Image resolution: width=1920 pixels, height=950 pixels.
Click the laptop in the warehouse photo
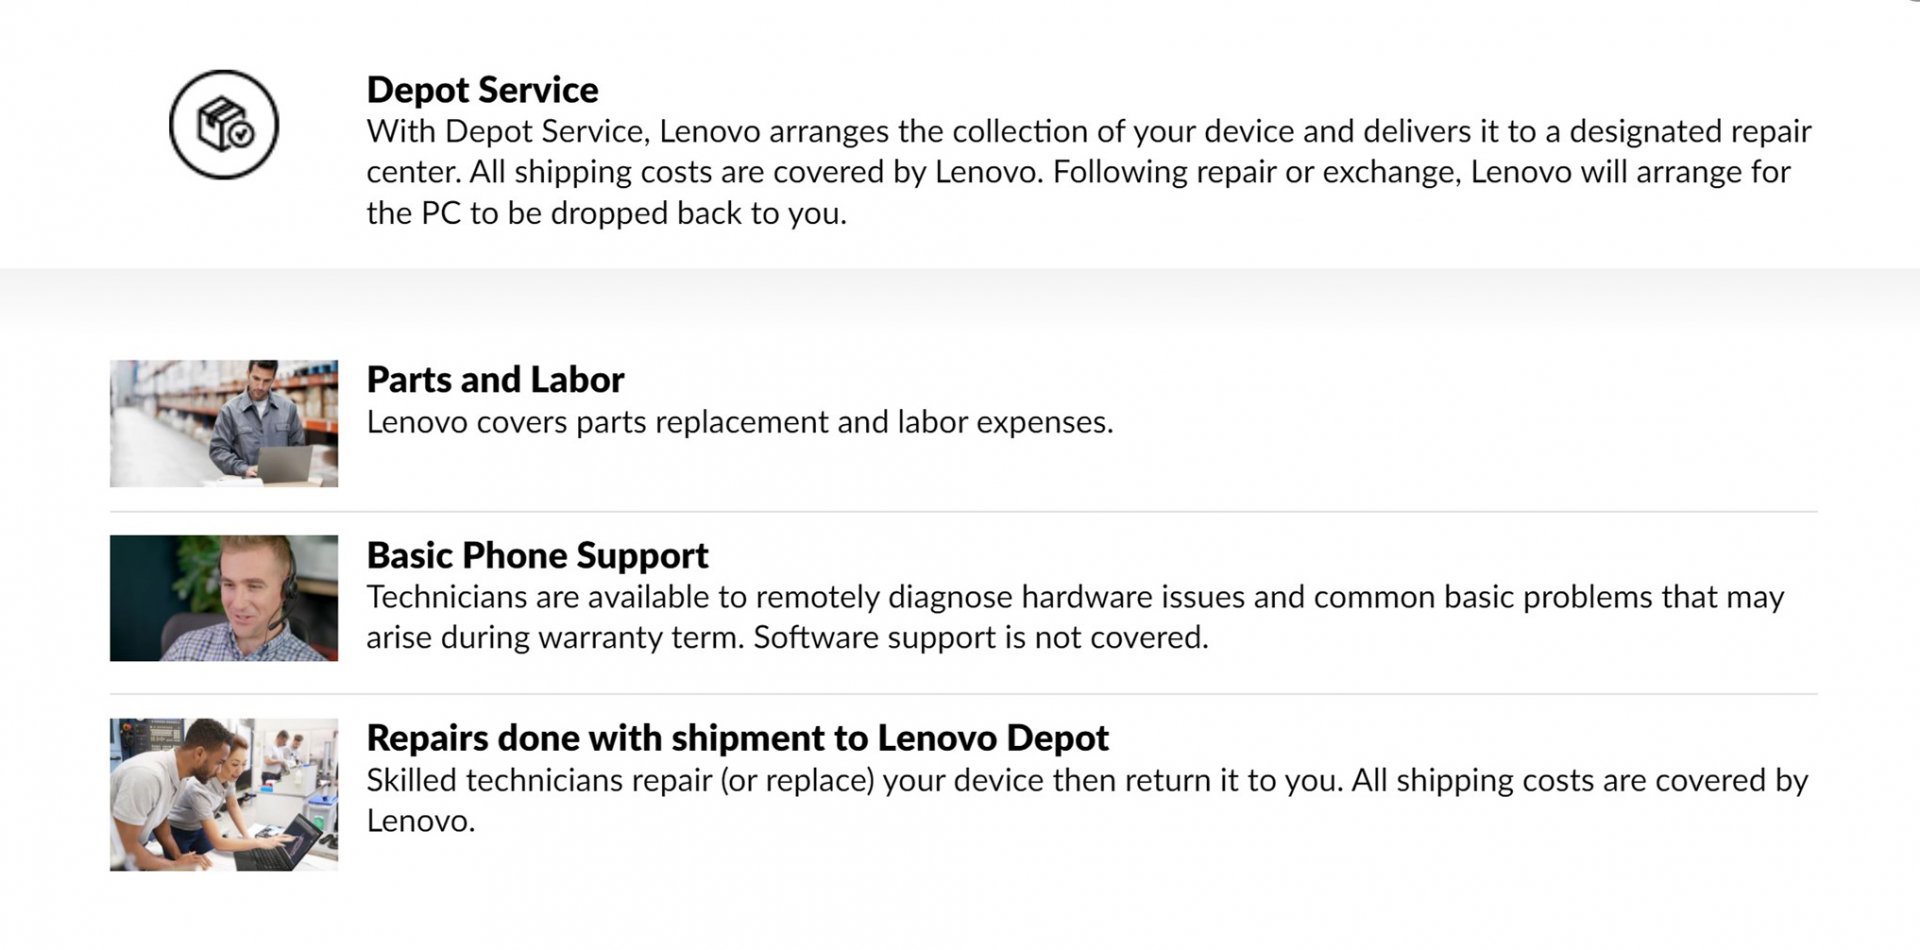click(x=284, y=464)
